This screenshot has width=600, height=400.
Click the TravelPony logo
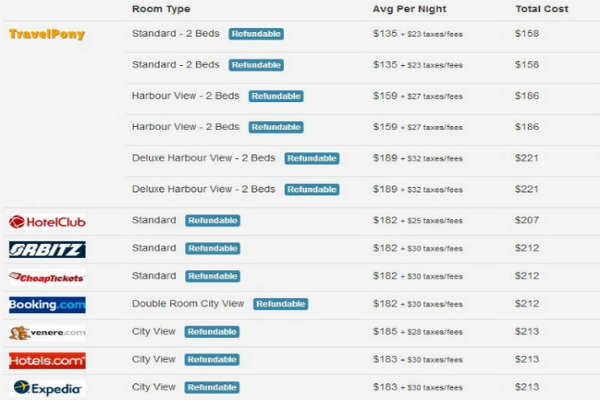click(47, 34)
